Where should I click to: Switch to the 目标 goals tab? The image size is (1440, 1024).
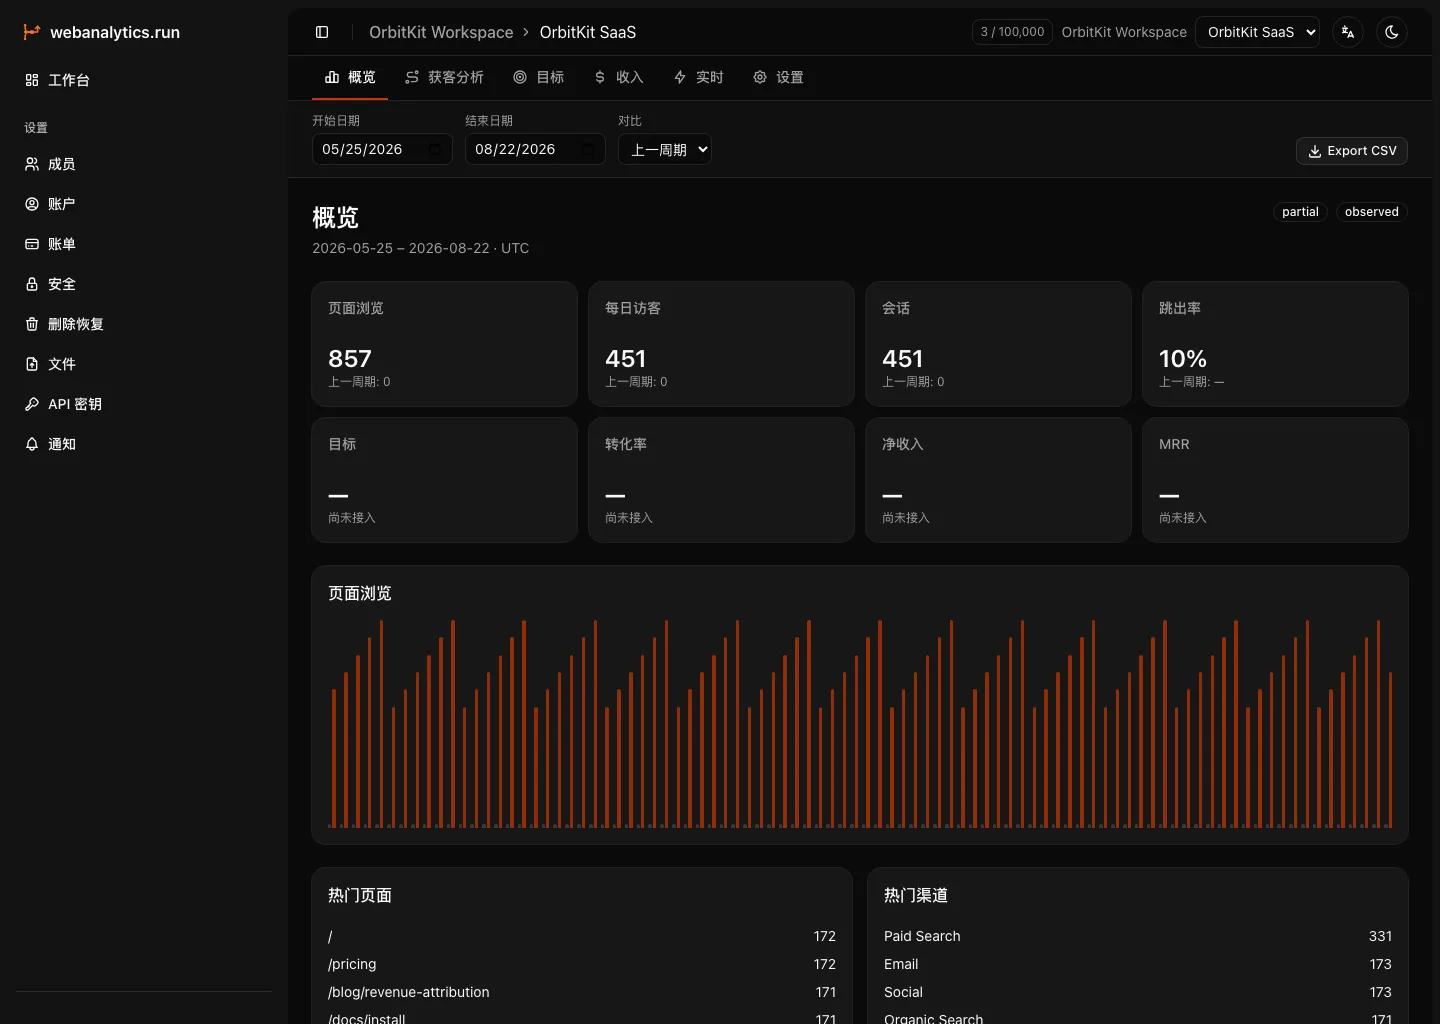538,77
